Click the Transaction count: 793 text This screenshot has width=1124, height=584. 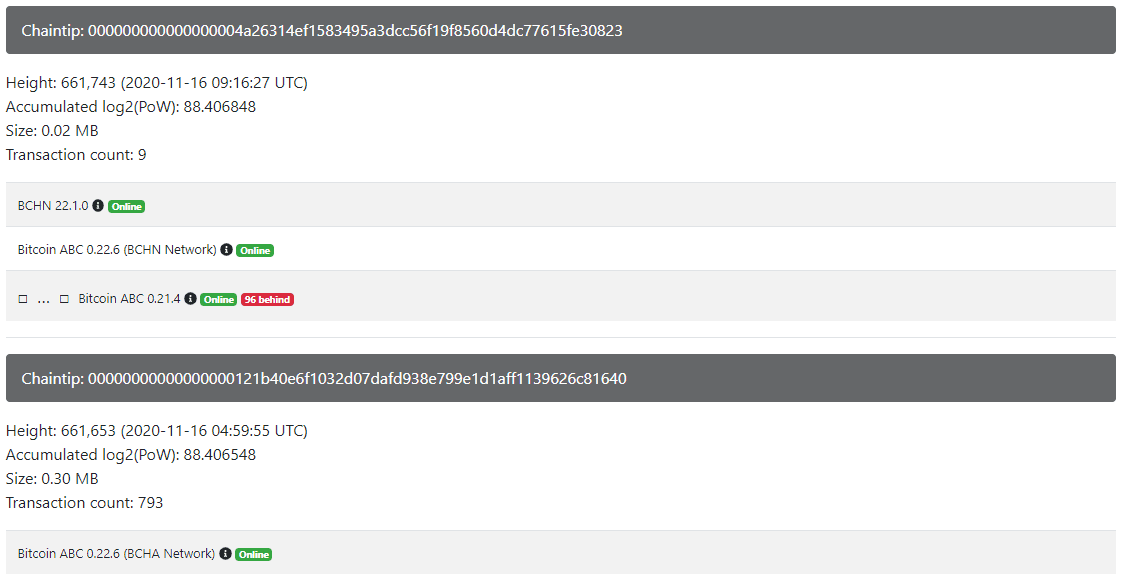click(x=85, y=502)
